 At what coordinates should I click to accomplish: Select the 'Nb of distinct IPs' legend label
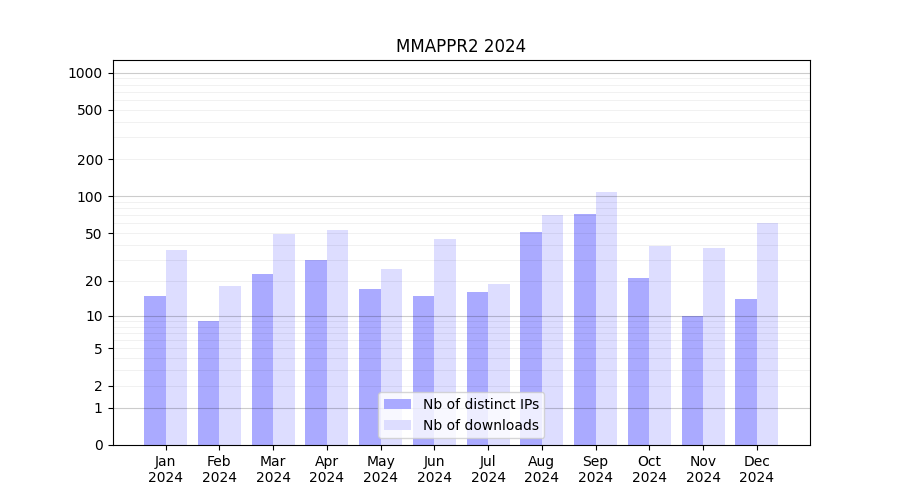(x=480, y=404)
